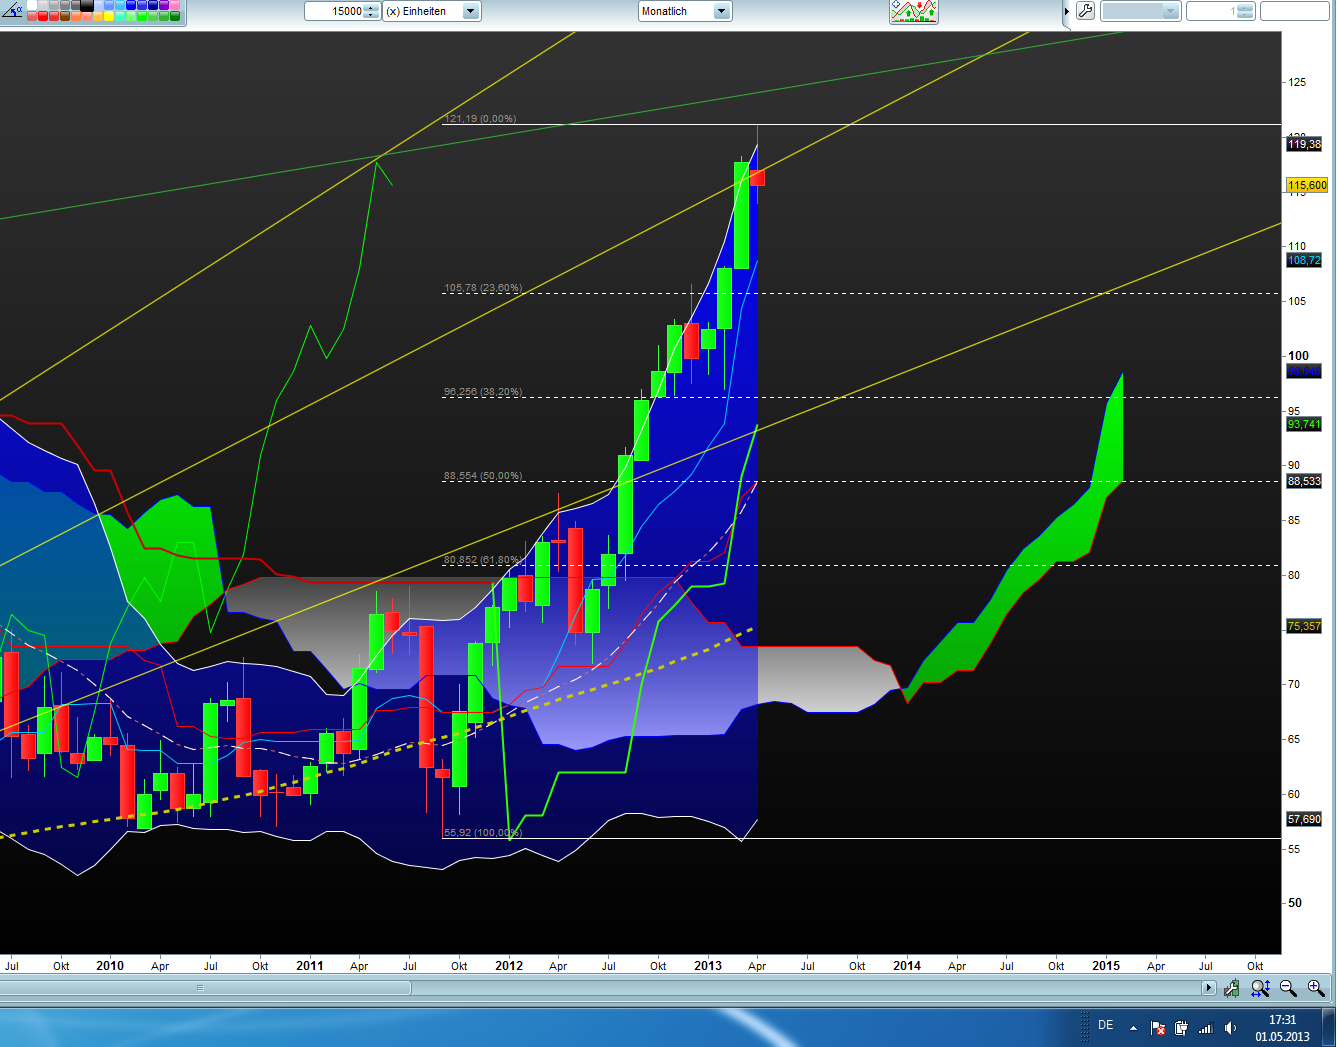The width and height of the screenshot is (1338, 1047).
Task: Expand the Monatlich timeframe dropdown
Action: [x=721, y=11]
